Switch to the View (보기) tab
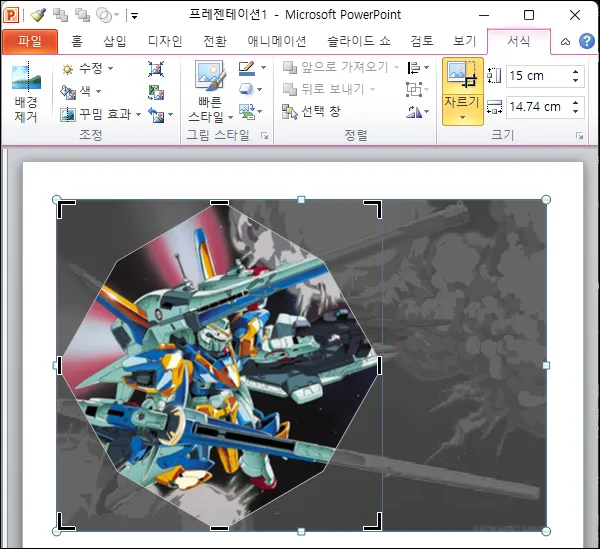The image size is (600, 549). point(465,41)
